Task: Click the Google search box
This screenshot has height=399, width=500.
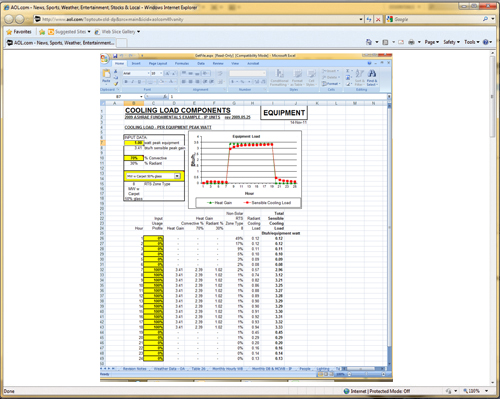Action: click(x=437, y=19)
